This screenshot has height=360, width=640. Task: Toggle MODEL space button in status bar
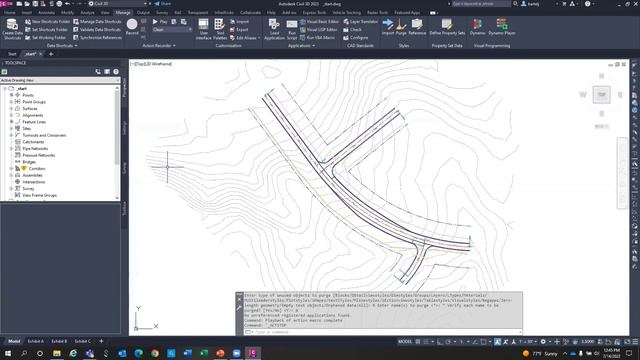coord(405,342)
